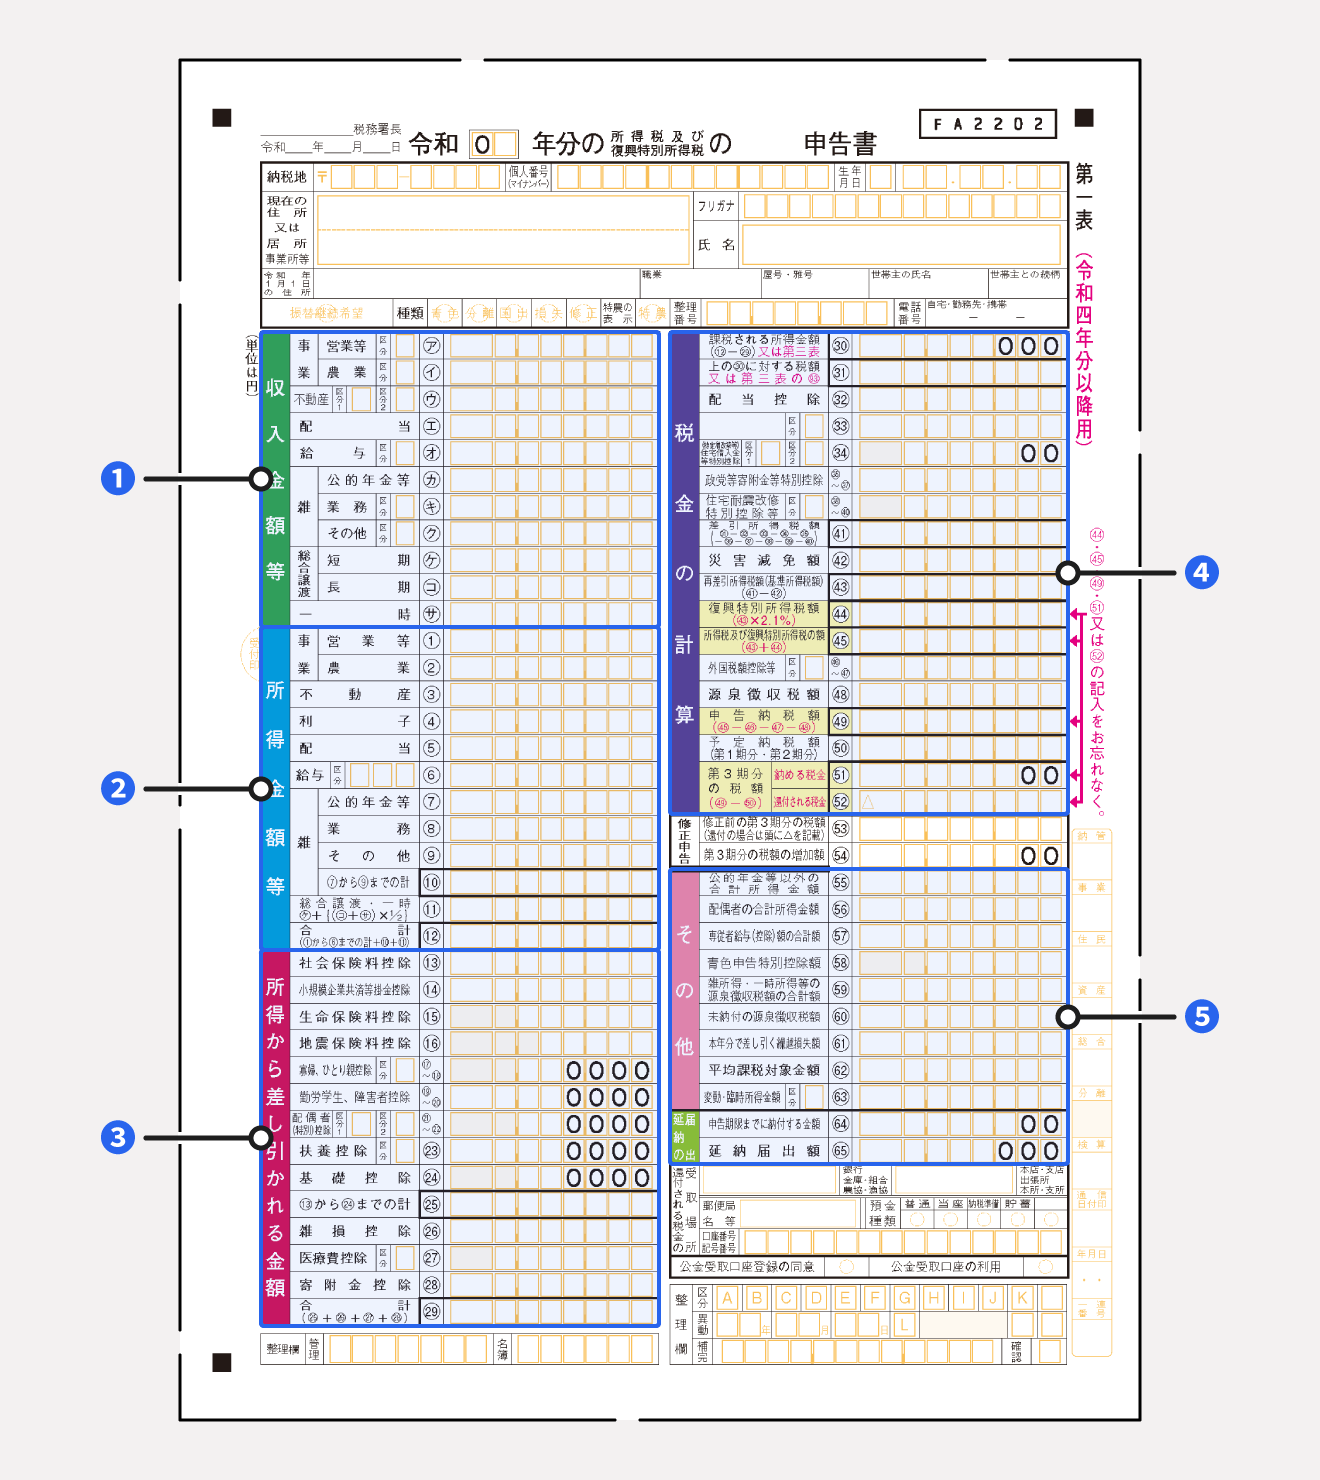
Task: Click the 名簿 boxes in bottom 整理欄
Action: 587,1349
